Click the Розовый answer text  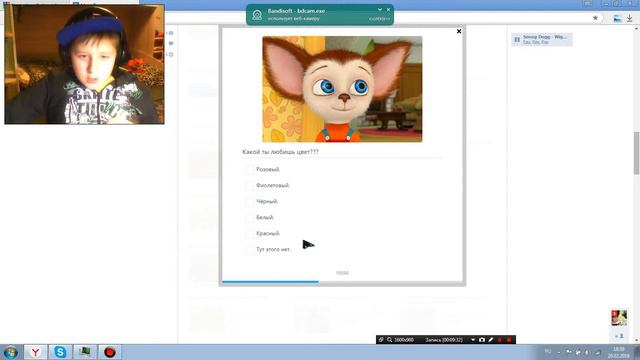click(x=268, y=169)
